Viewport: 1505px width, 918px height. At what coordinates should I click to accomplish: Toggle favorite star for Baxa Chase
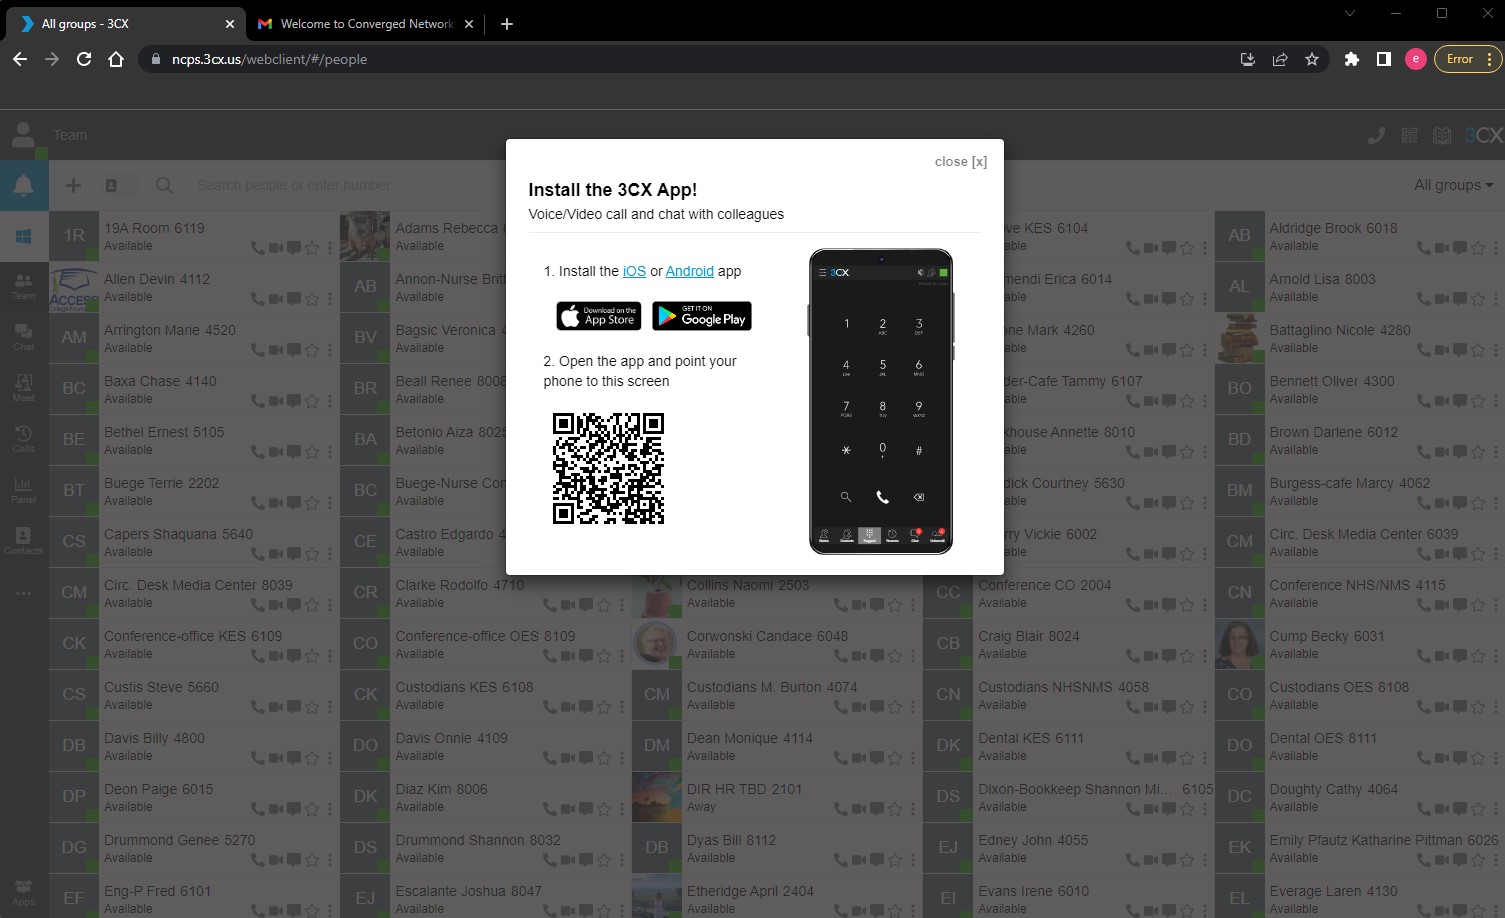[312, 401]
